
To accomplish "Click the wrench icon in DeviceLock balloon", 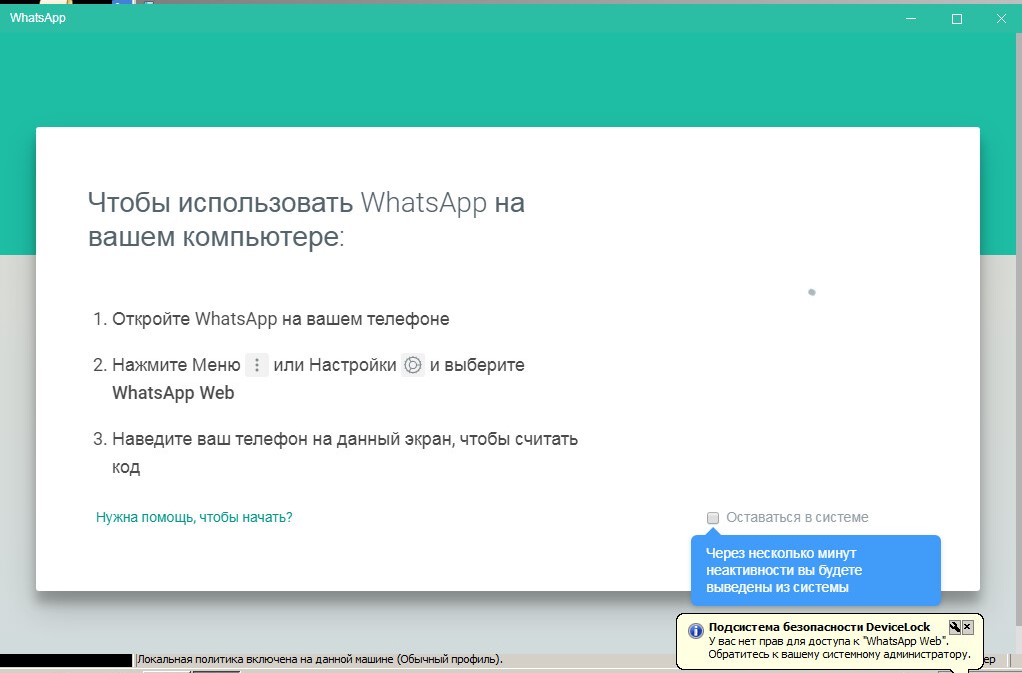I will point(955,627).
